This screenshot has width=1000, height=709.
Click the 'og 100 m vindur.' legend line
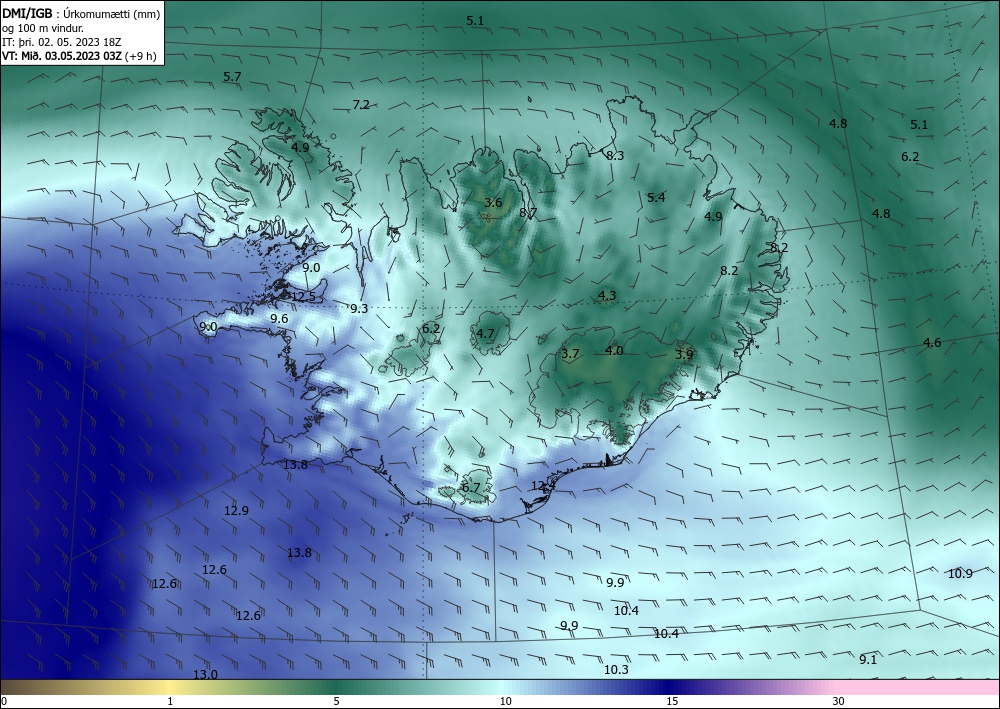(43, 28)
